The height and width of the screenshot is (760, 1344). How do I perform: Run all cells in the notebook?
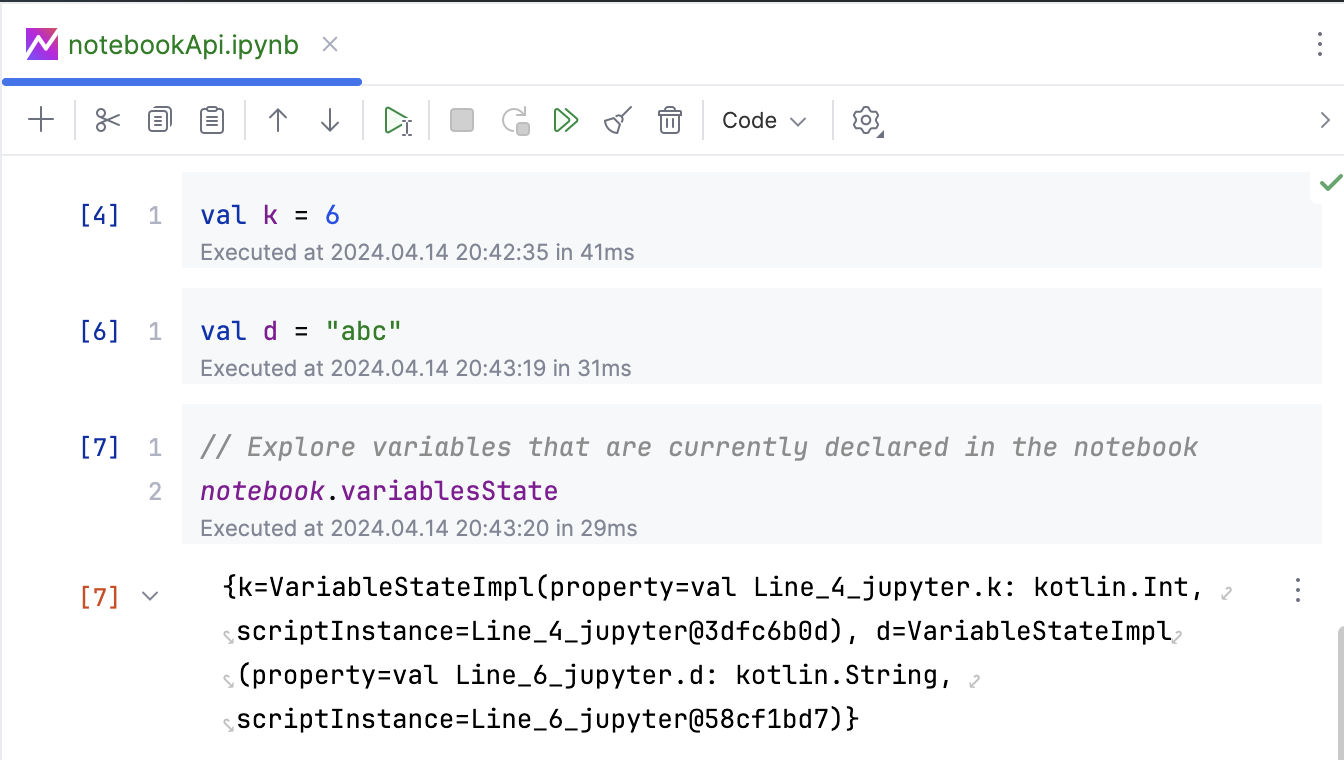click(x=566, y=120)
